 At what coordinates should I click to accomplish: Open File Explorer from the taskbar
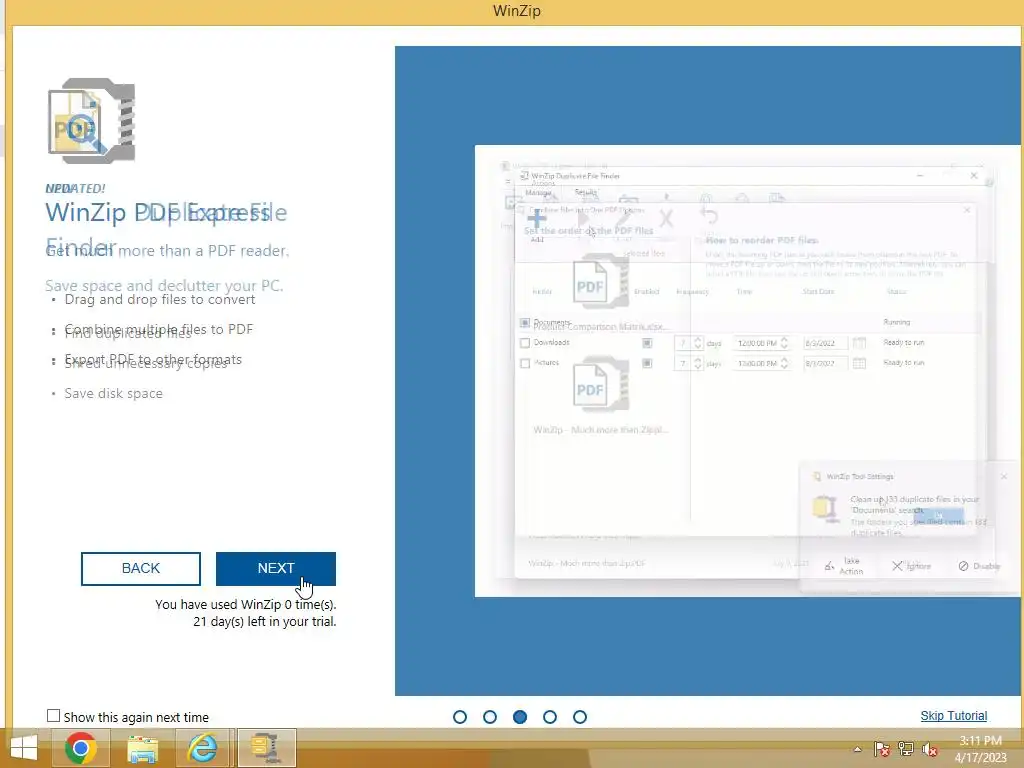pyautogui.click(x=142, y=748)
